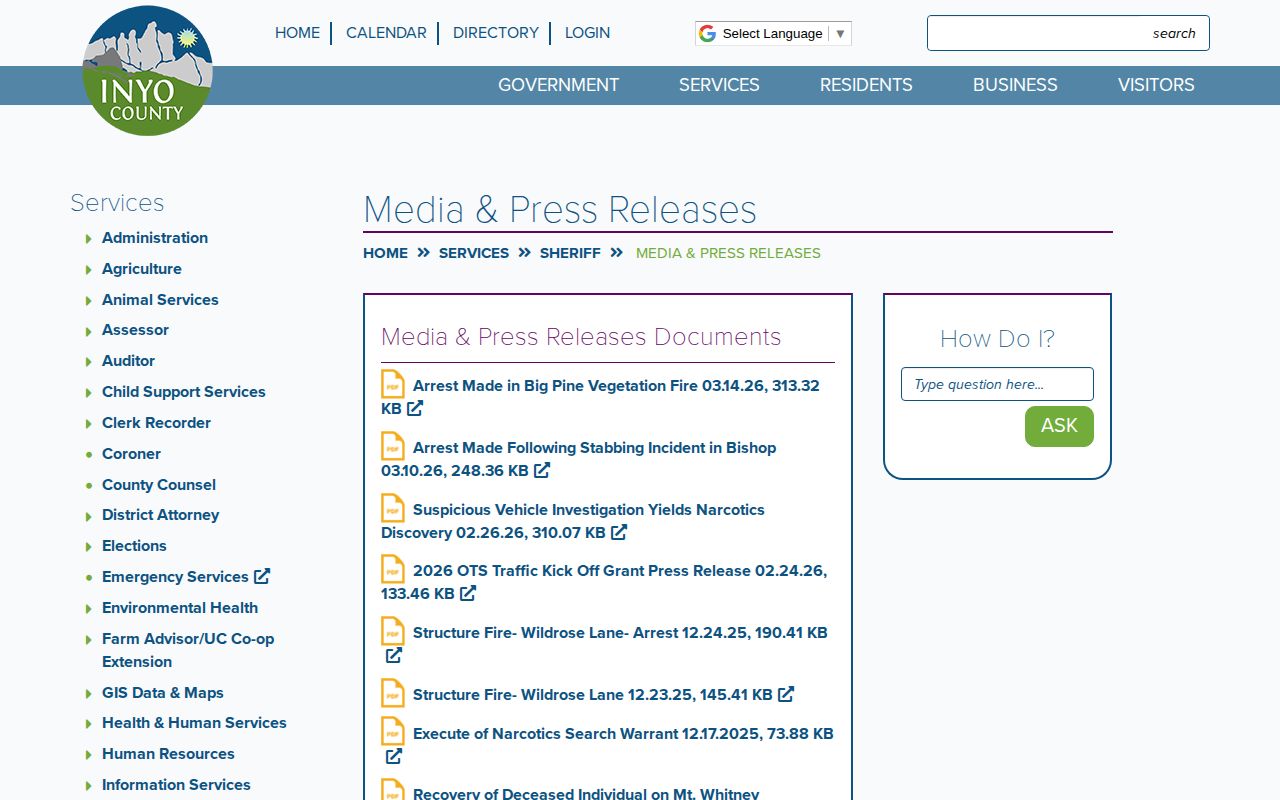Open the Residents main menu
Viewport: 1280px width, 800px height.
pyautogui.click(x=866, y=85)
